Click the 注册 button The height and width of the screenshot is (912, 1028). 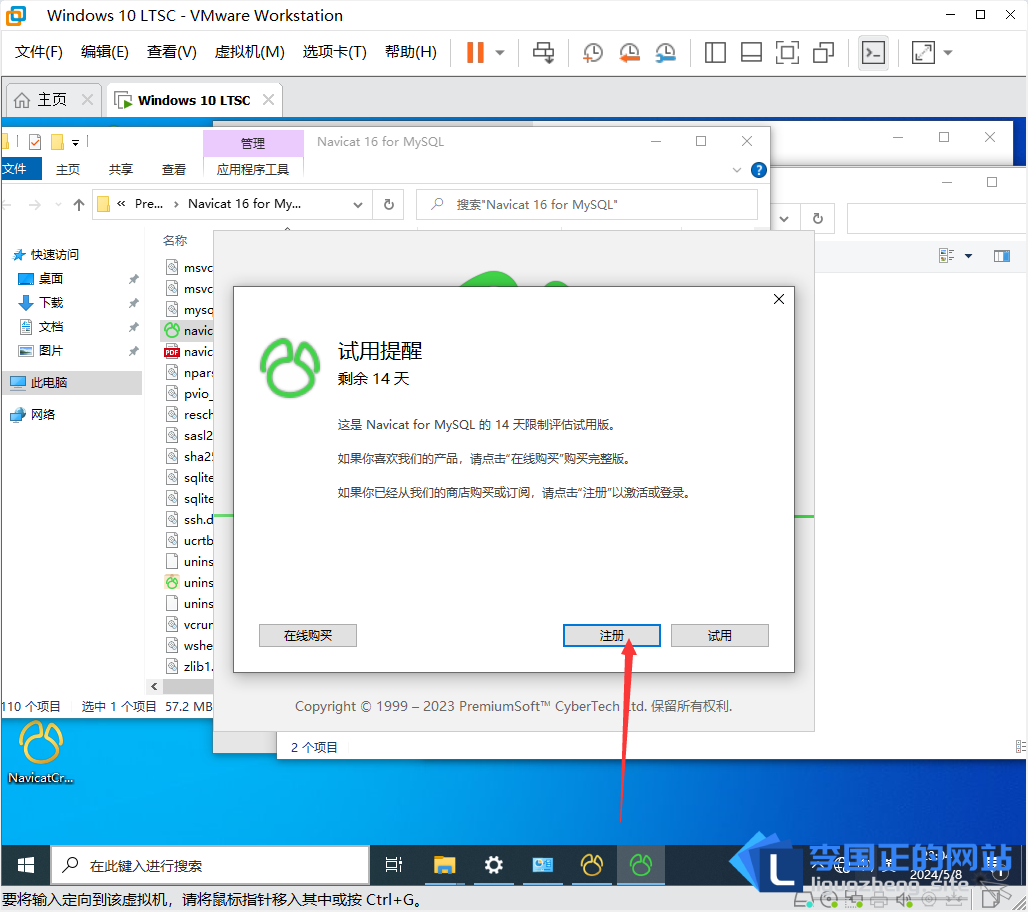(x=612, y=635)
